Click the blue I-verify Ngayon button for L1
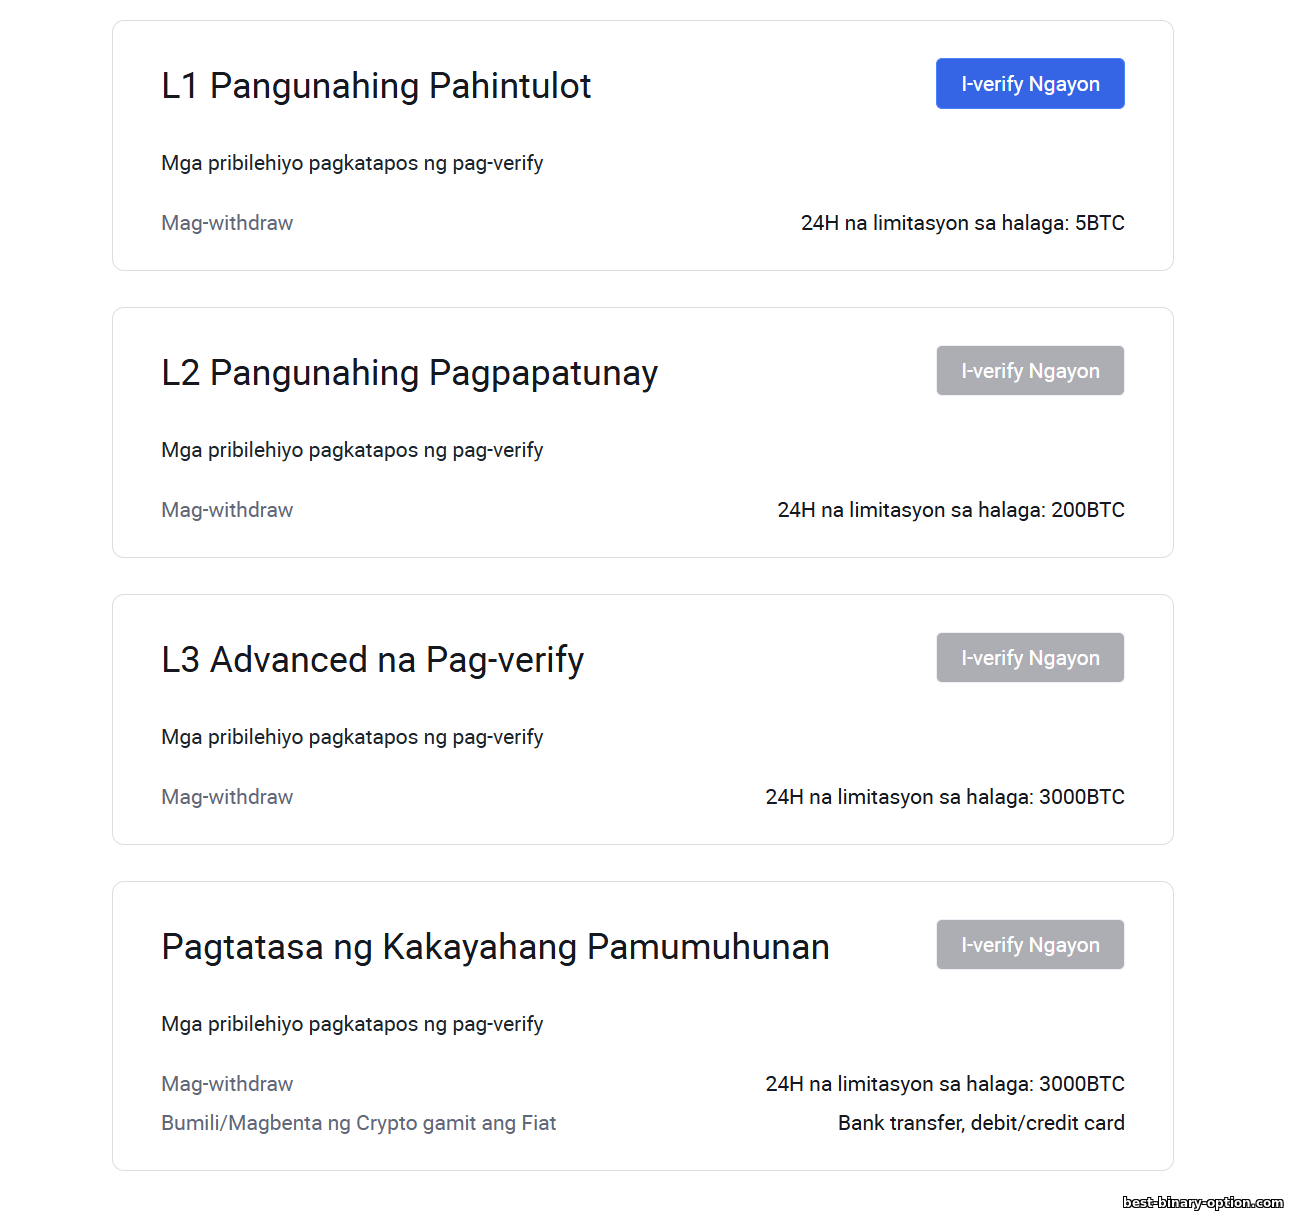Image resolution: width=1294 pixels, height=1221 pixels. (1030, 84)
